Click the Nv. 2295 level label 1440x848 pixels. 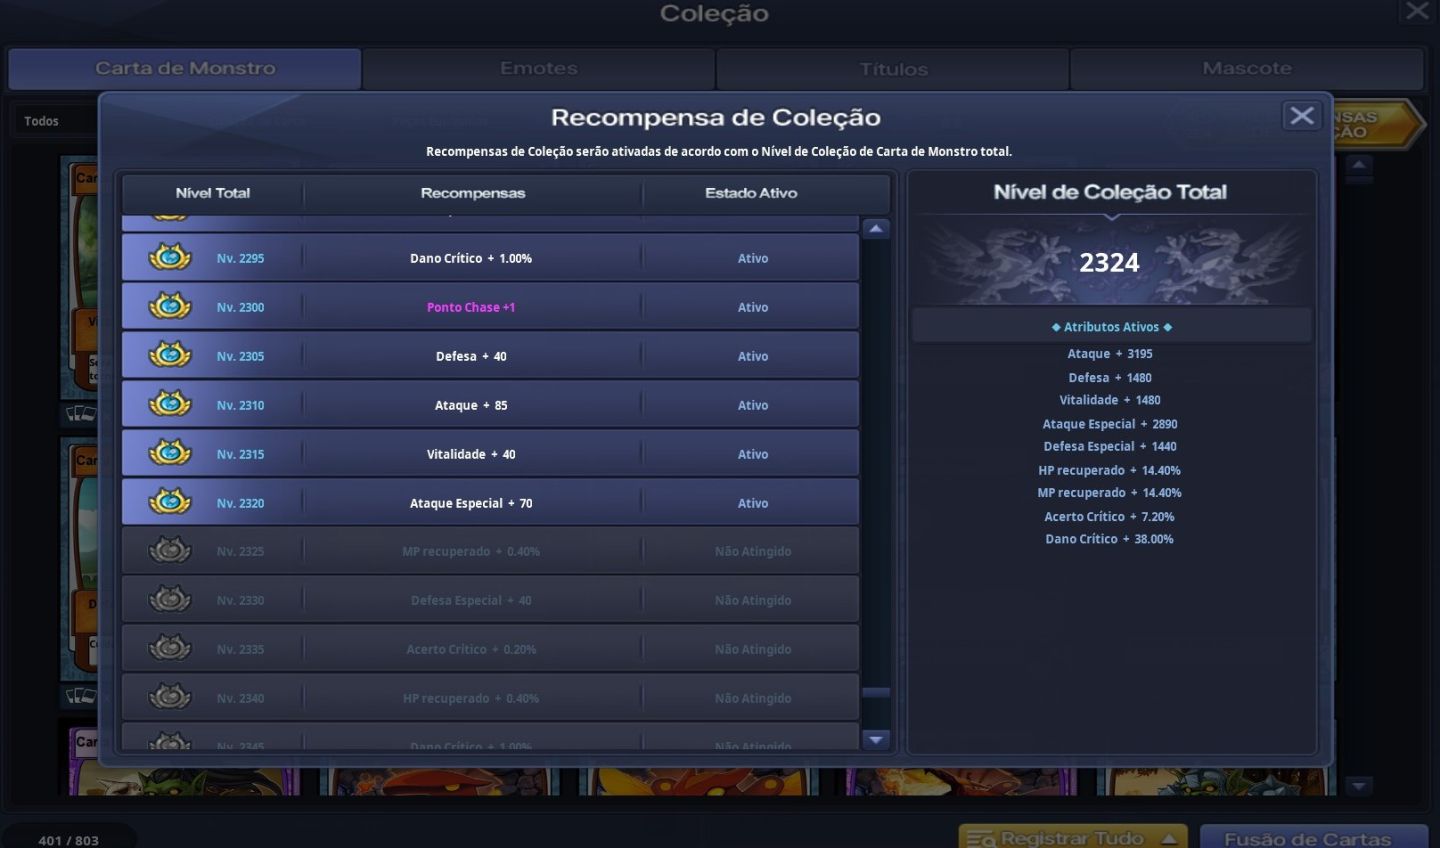[240, 258]
